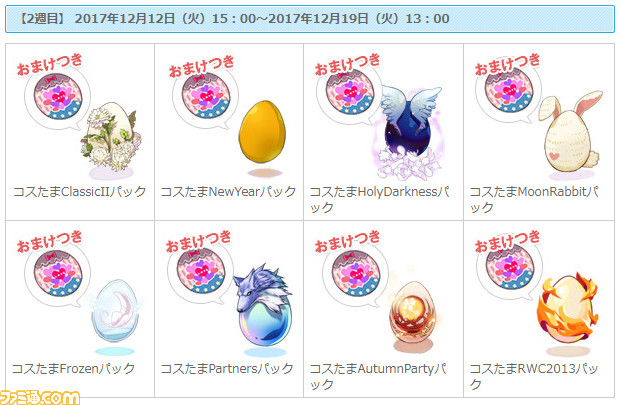620x405 pixels.
Task: Open the コスたまNewYearパック label
Action: pos(228,192)
